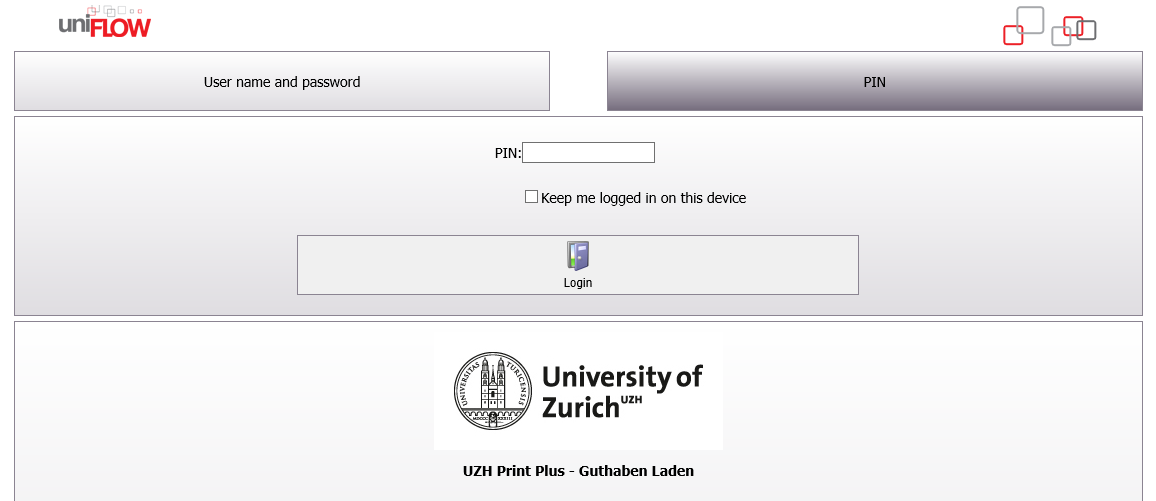Click the dark gray square at far top-right

click(1088, 31)
